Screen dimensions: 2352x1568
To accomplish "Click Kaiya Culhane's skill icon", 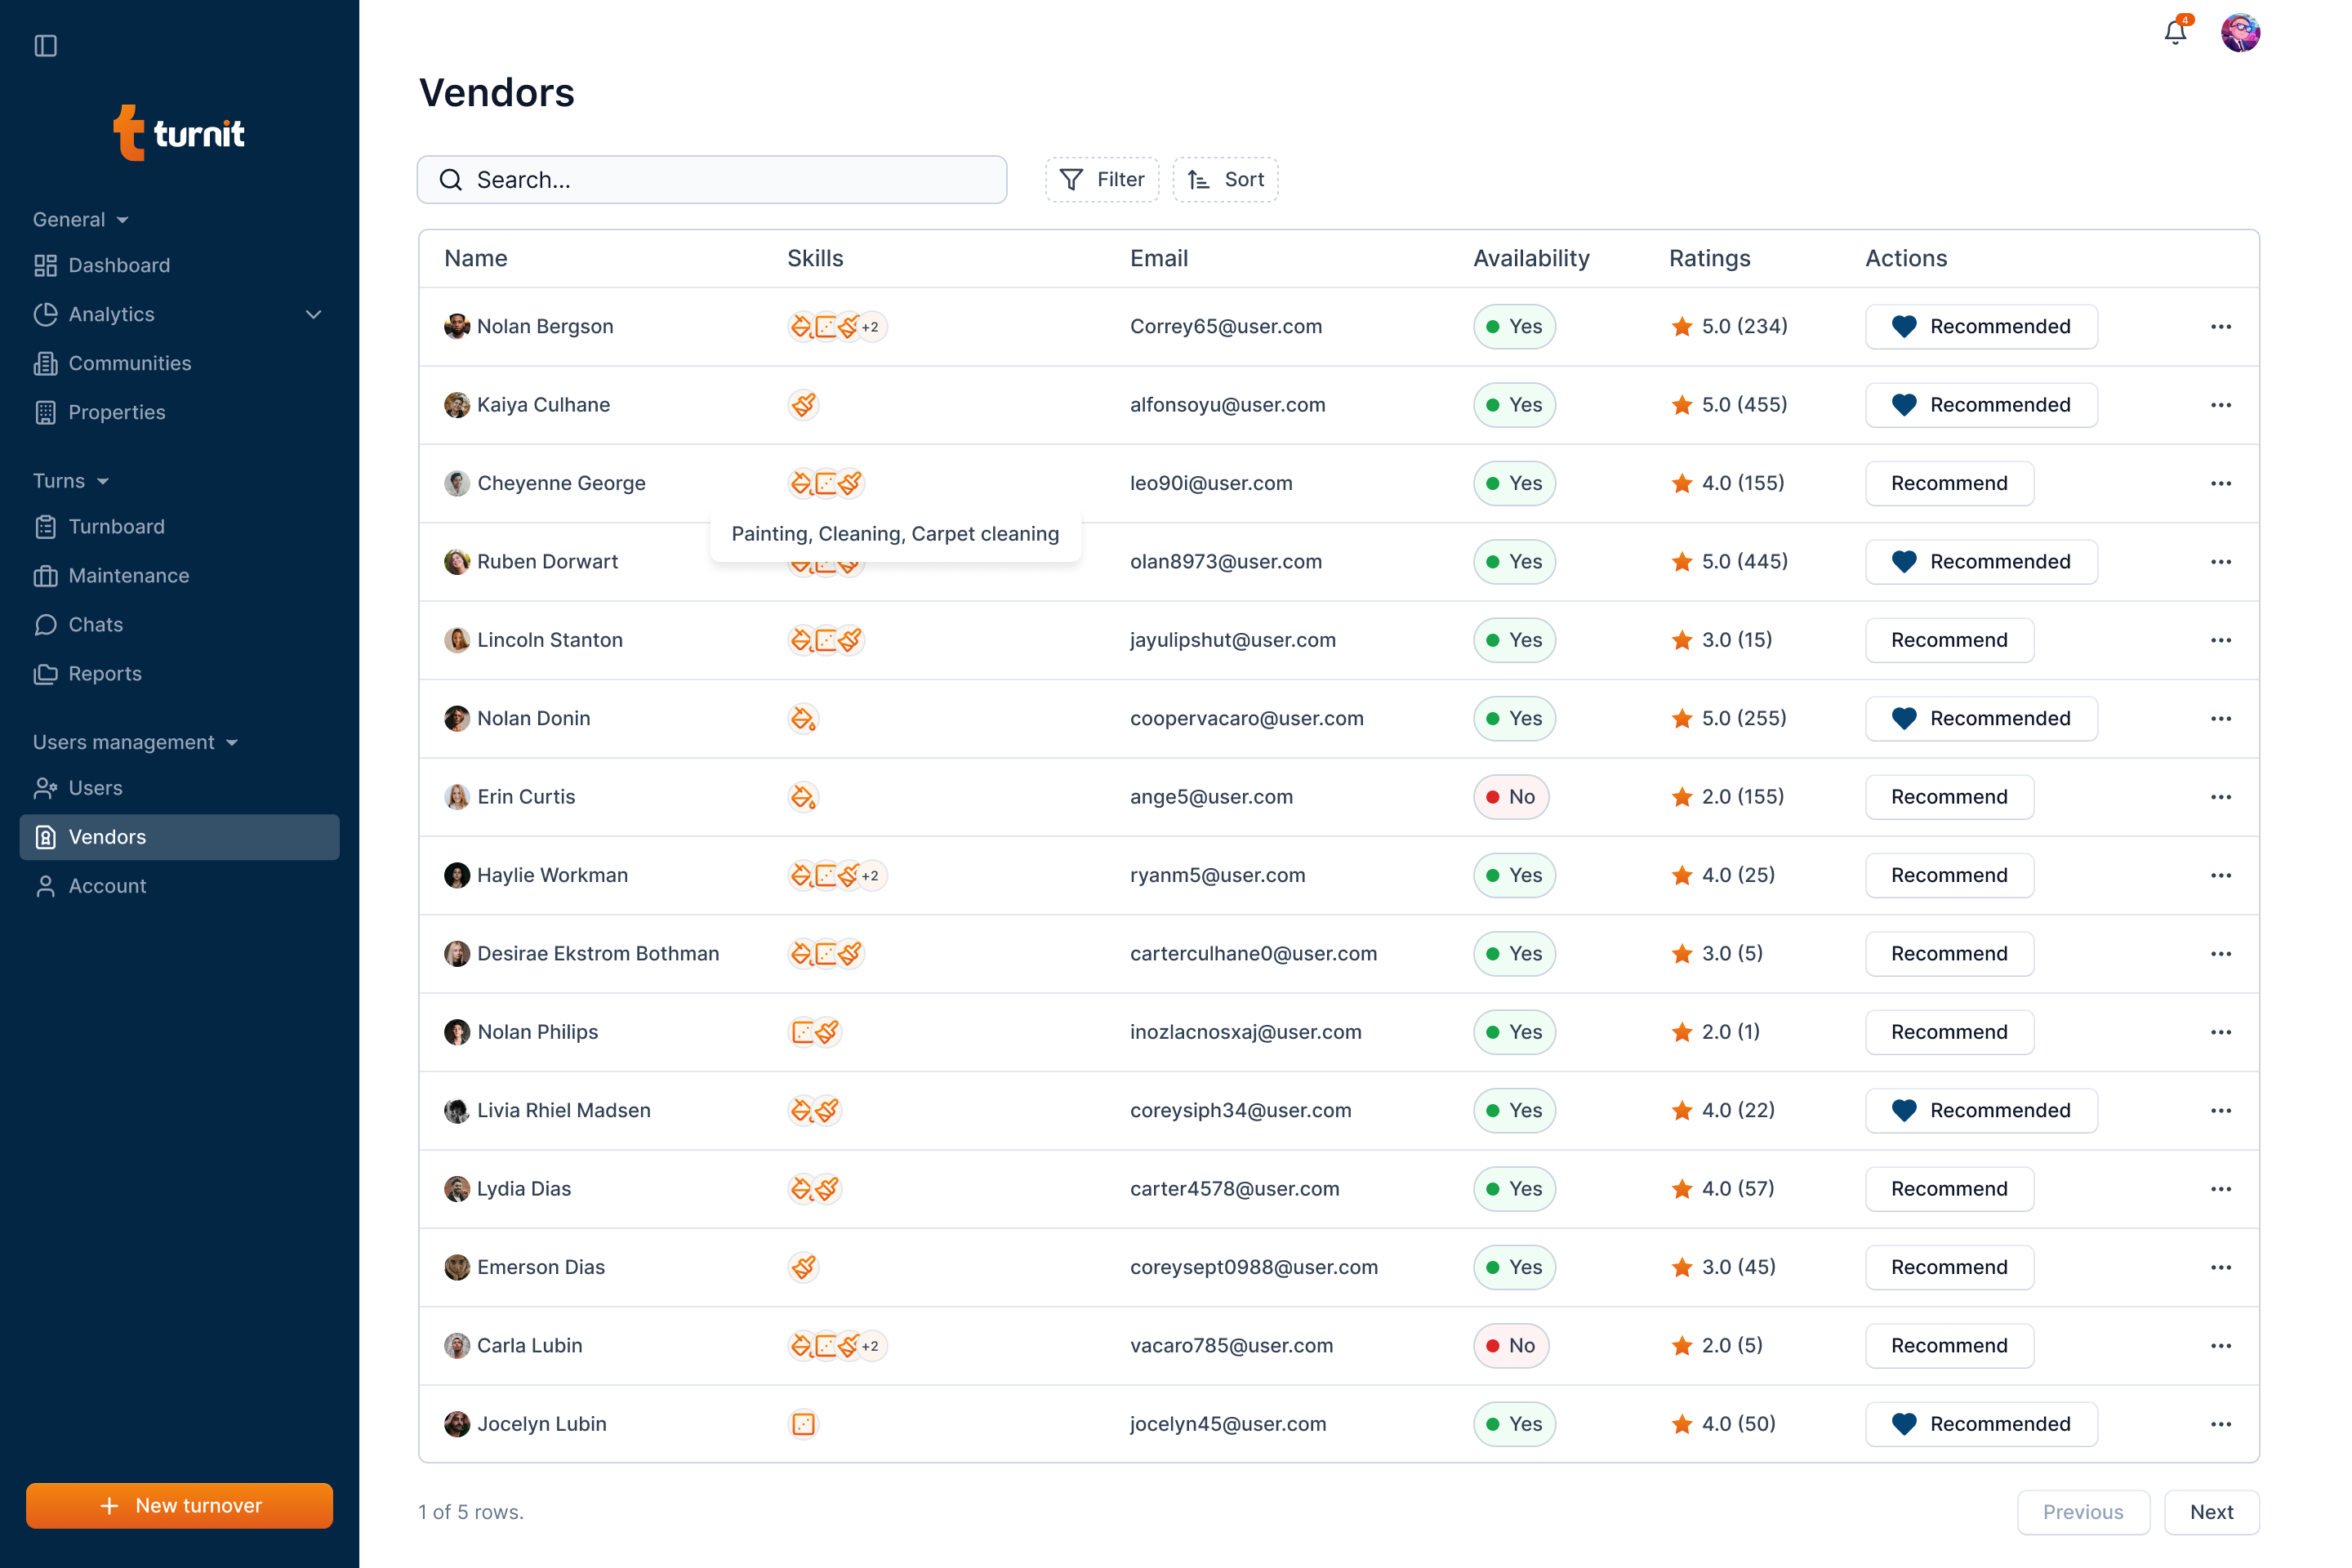I will point(803,405).
